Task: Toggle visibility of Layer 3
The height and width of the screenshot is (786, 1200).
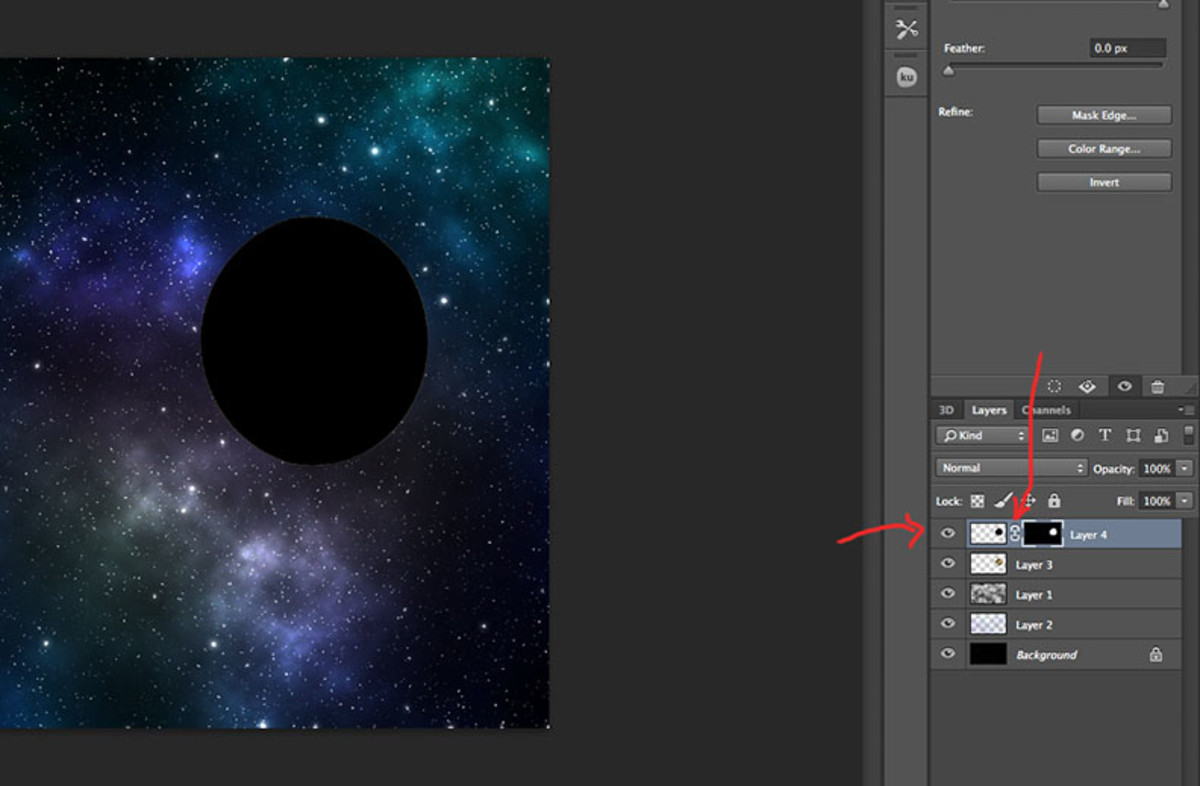Action: (947, 563)
